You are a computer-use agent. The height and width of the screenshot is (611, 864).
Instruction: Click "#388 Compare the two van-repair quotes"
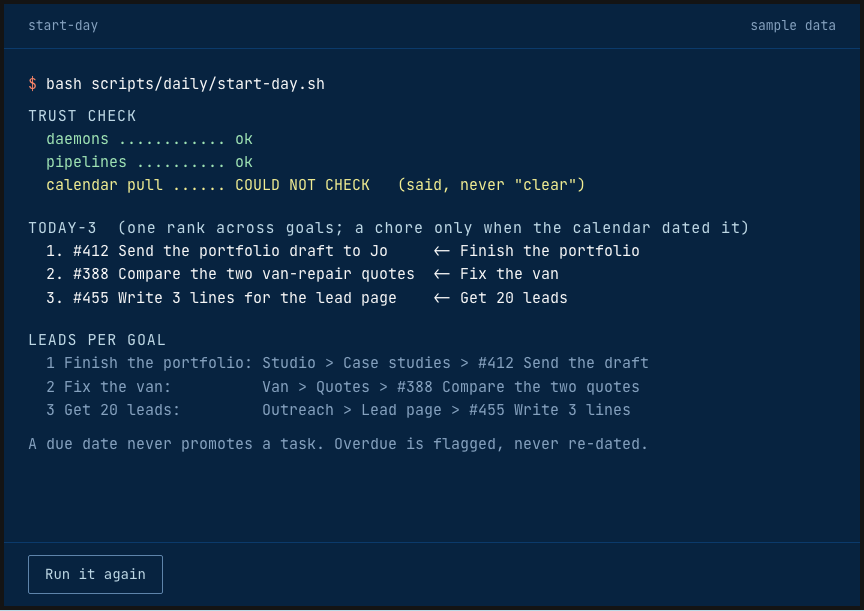click(244, 274)
